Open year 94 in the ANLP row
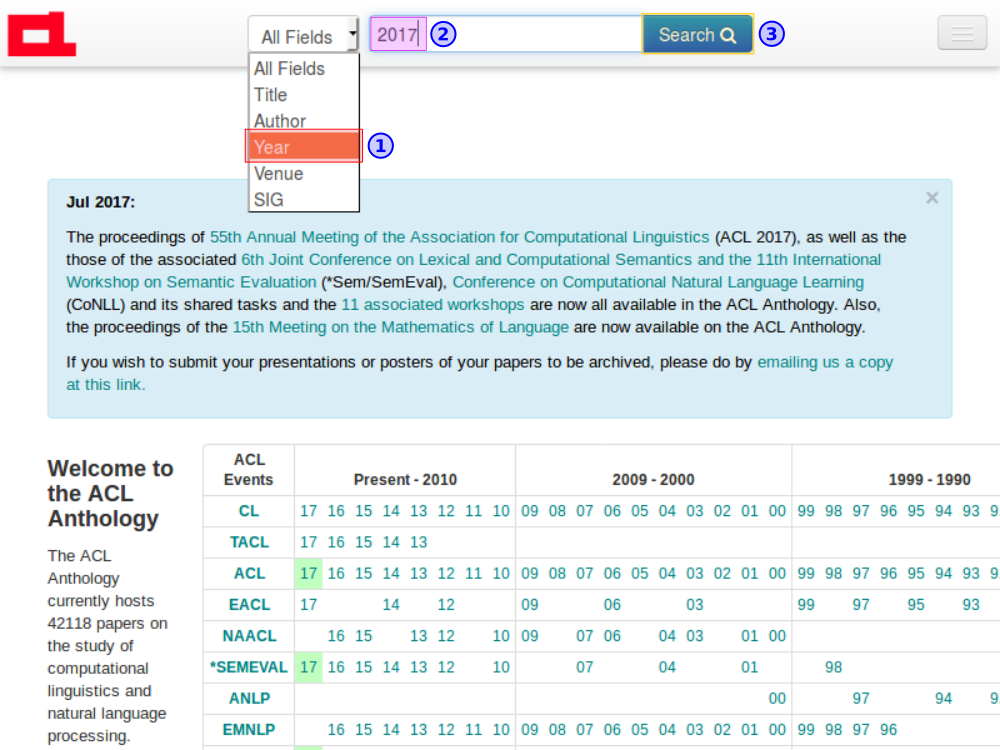 point(943,698)
